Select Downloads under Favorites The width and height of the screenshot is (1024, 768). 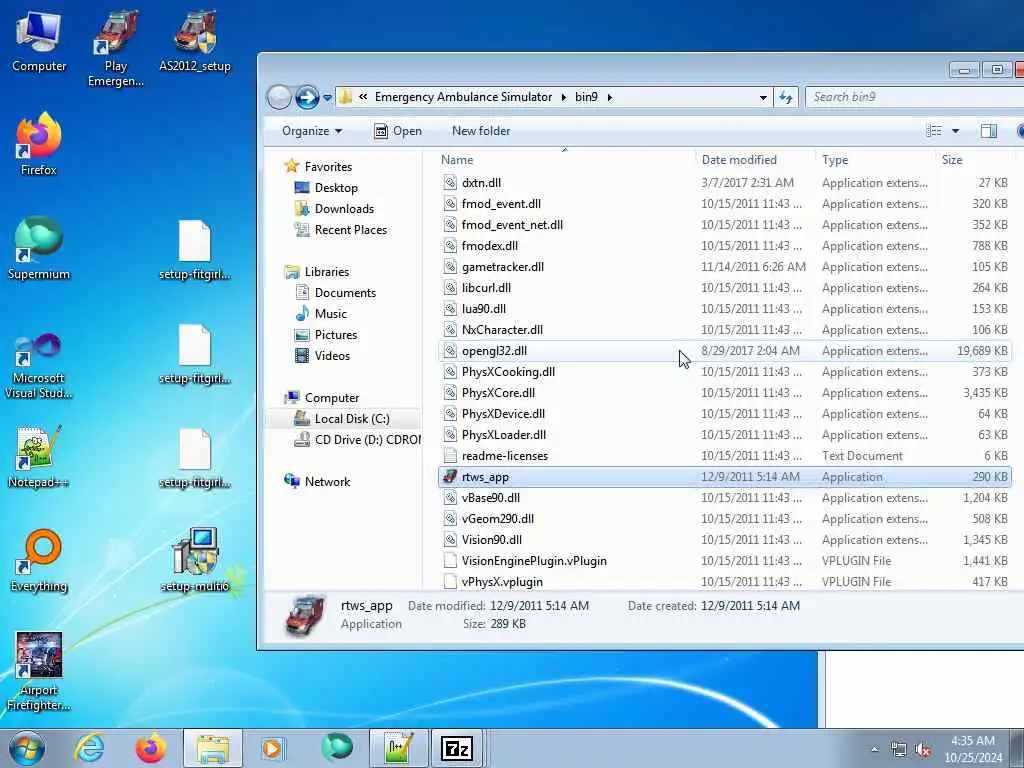(x=344, y=208)
